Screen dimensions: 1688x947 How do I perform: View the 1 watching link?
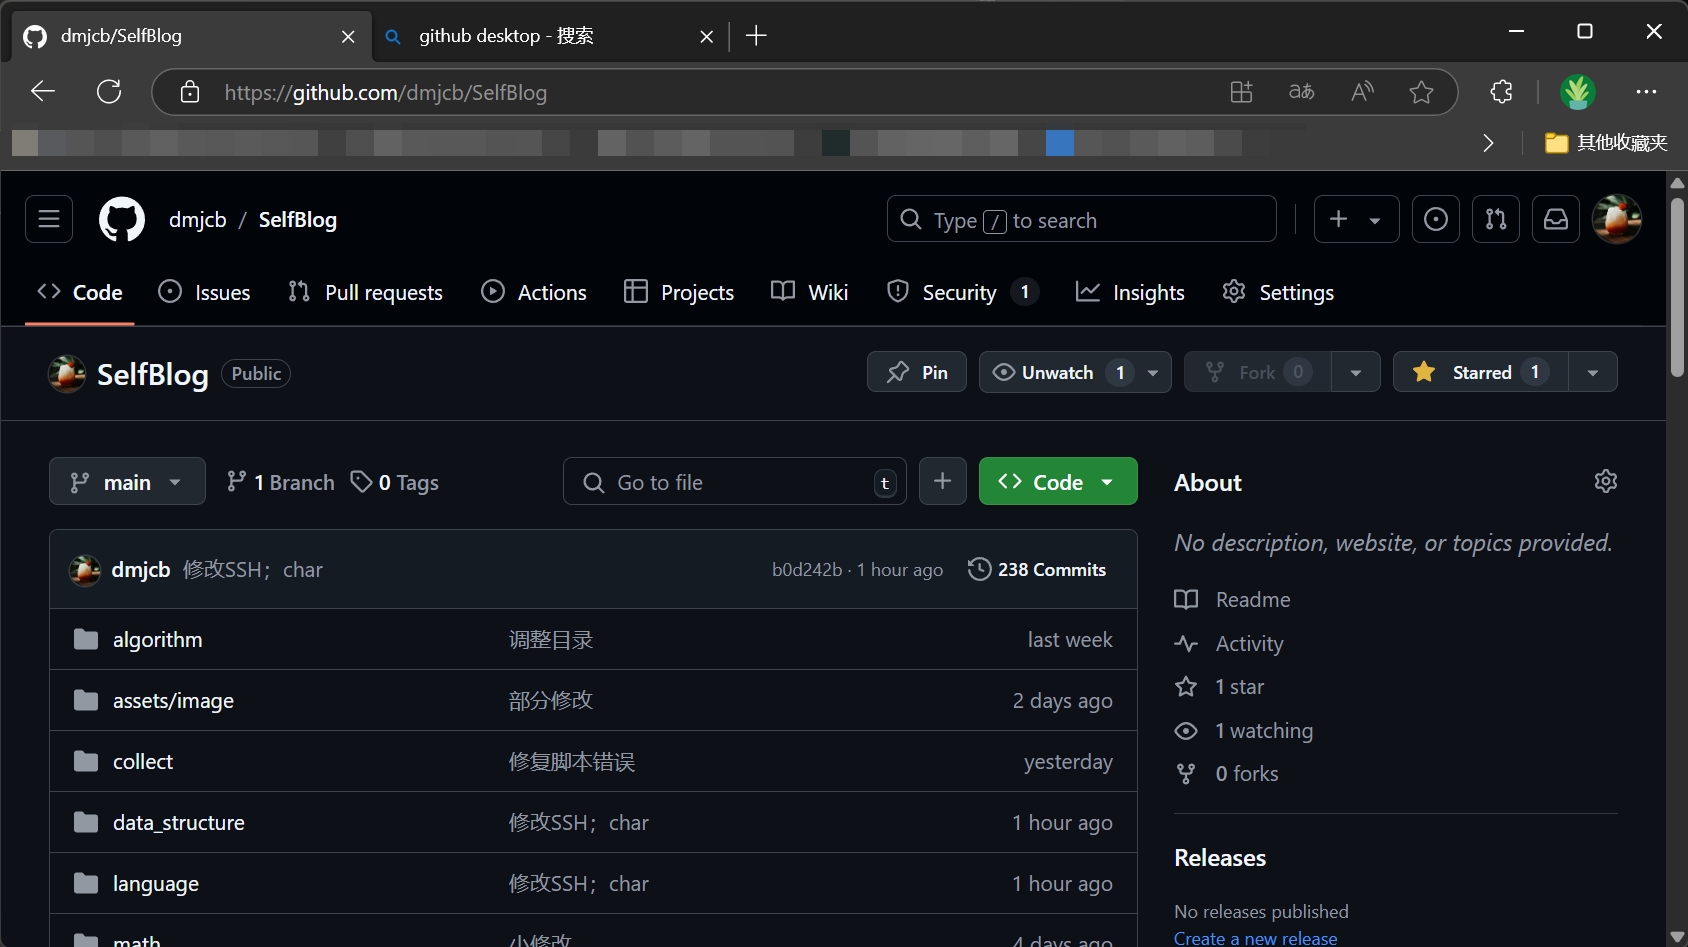pos(1244,730)
